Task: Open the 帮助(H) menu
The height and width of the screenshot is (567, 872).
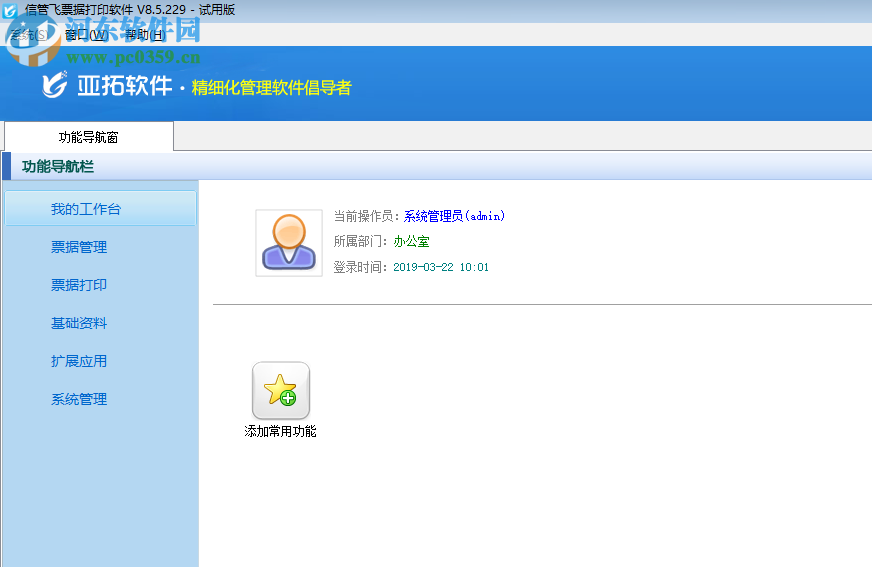Action: point(145,34)
